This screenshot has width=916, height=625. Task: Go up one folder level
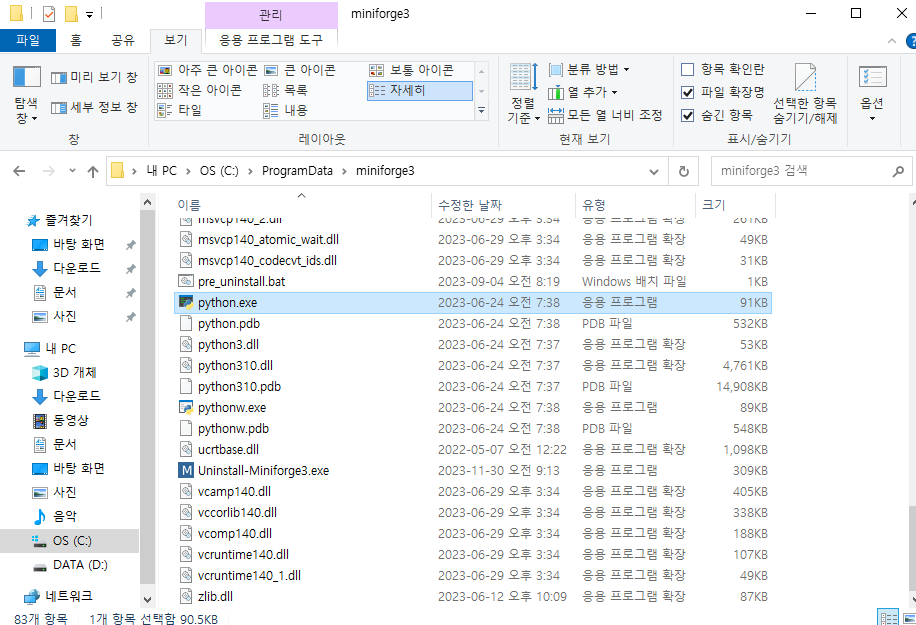[93, 171]
